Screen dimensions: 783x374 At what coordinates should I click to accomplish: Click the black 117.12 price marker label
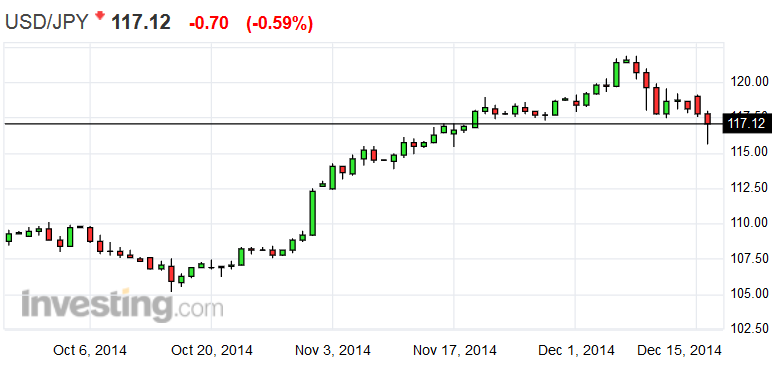(747, 123)
